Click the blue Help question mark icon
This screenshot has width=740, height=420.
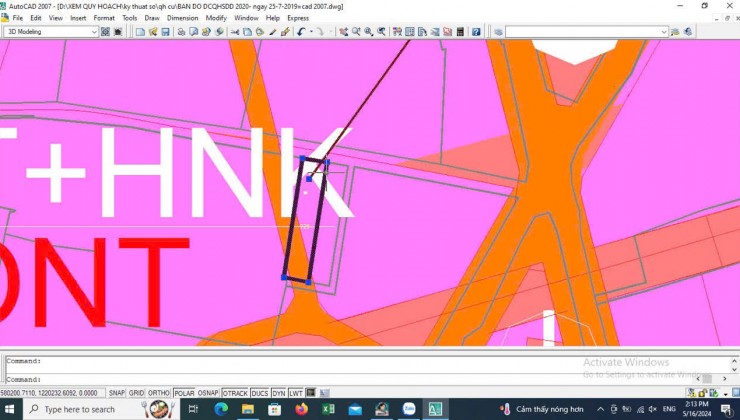click(476, 32)
